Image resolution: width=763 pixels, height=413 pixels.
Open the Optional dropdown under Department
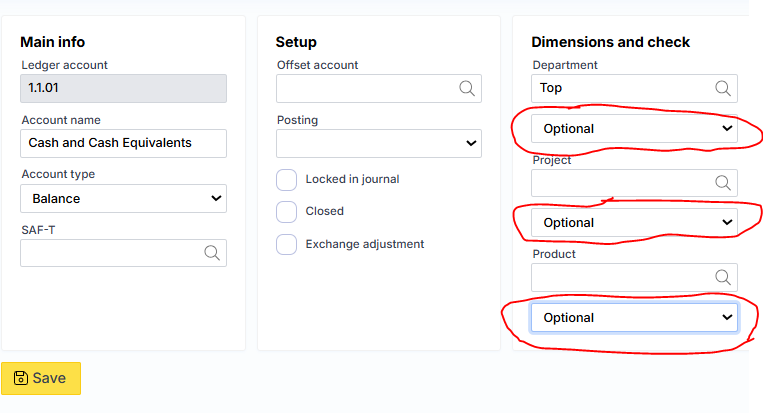634,128
